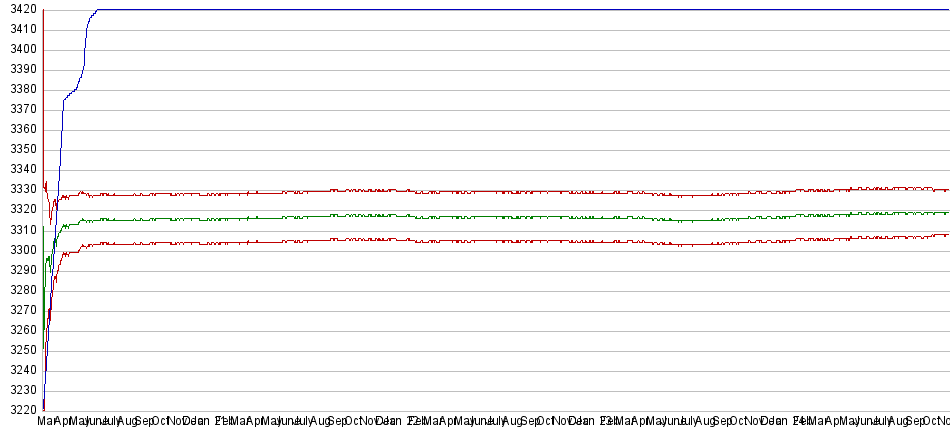Click the upper red line near 3330
Screen dimensions: 950x435
click(500, 191)
